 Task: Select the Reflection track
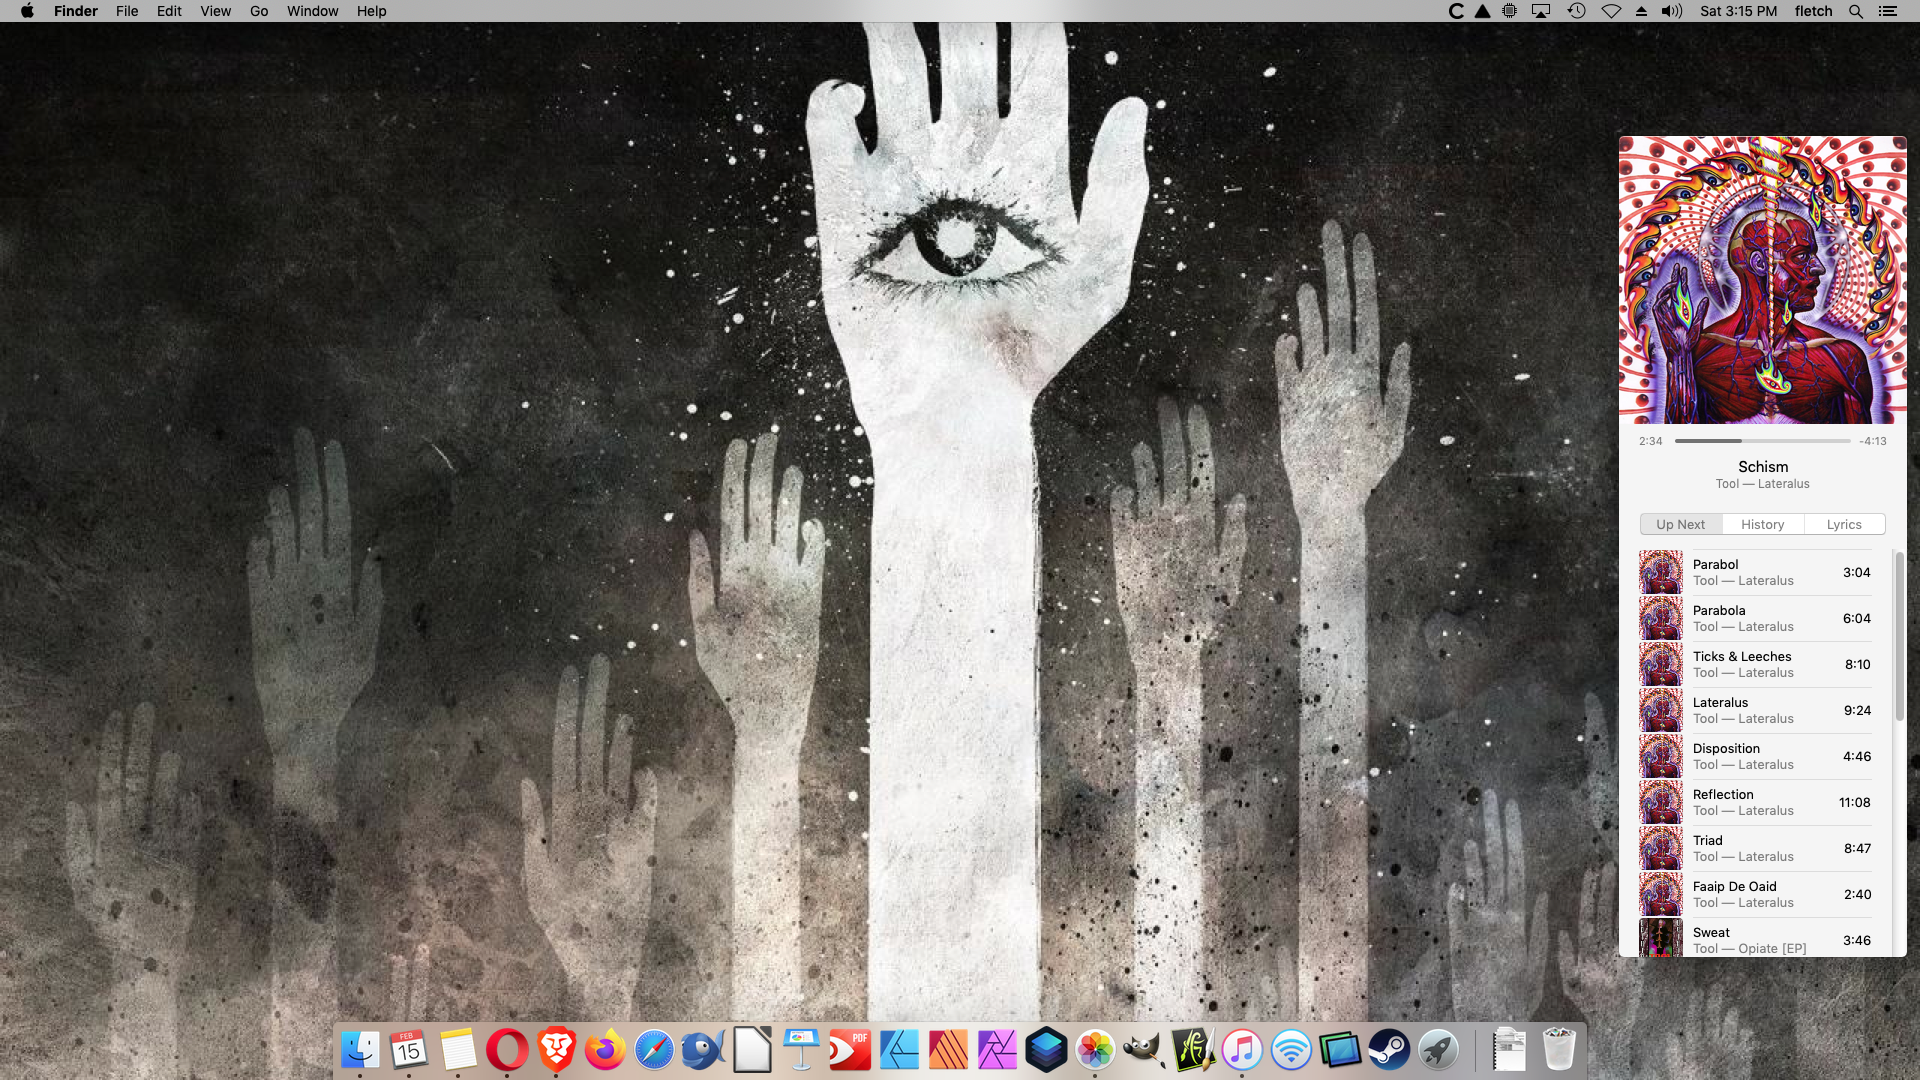tap(1756, 802)
